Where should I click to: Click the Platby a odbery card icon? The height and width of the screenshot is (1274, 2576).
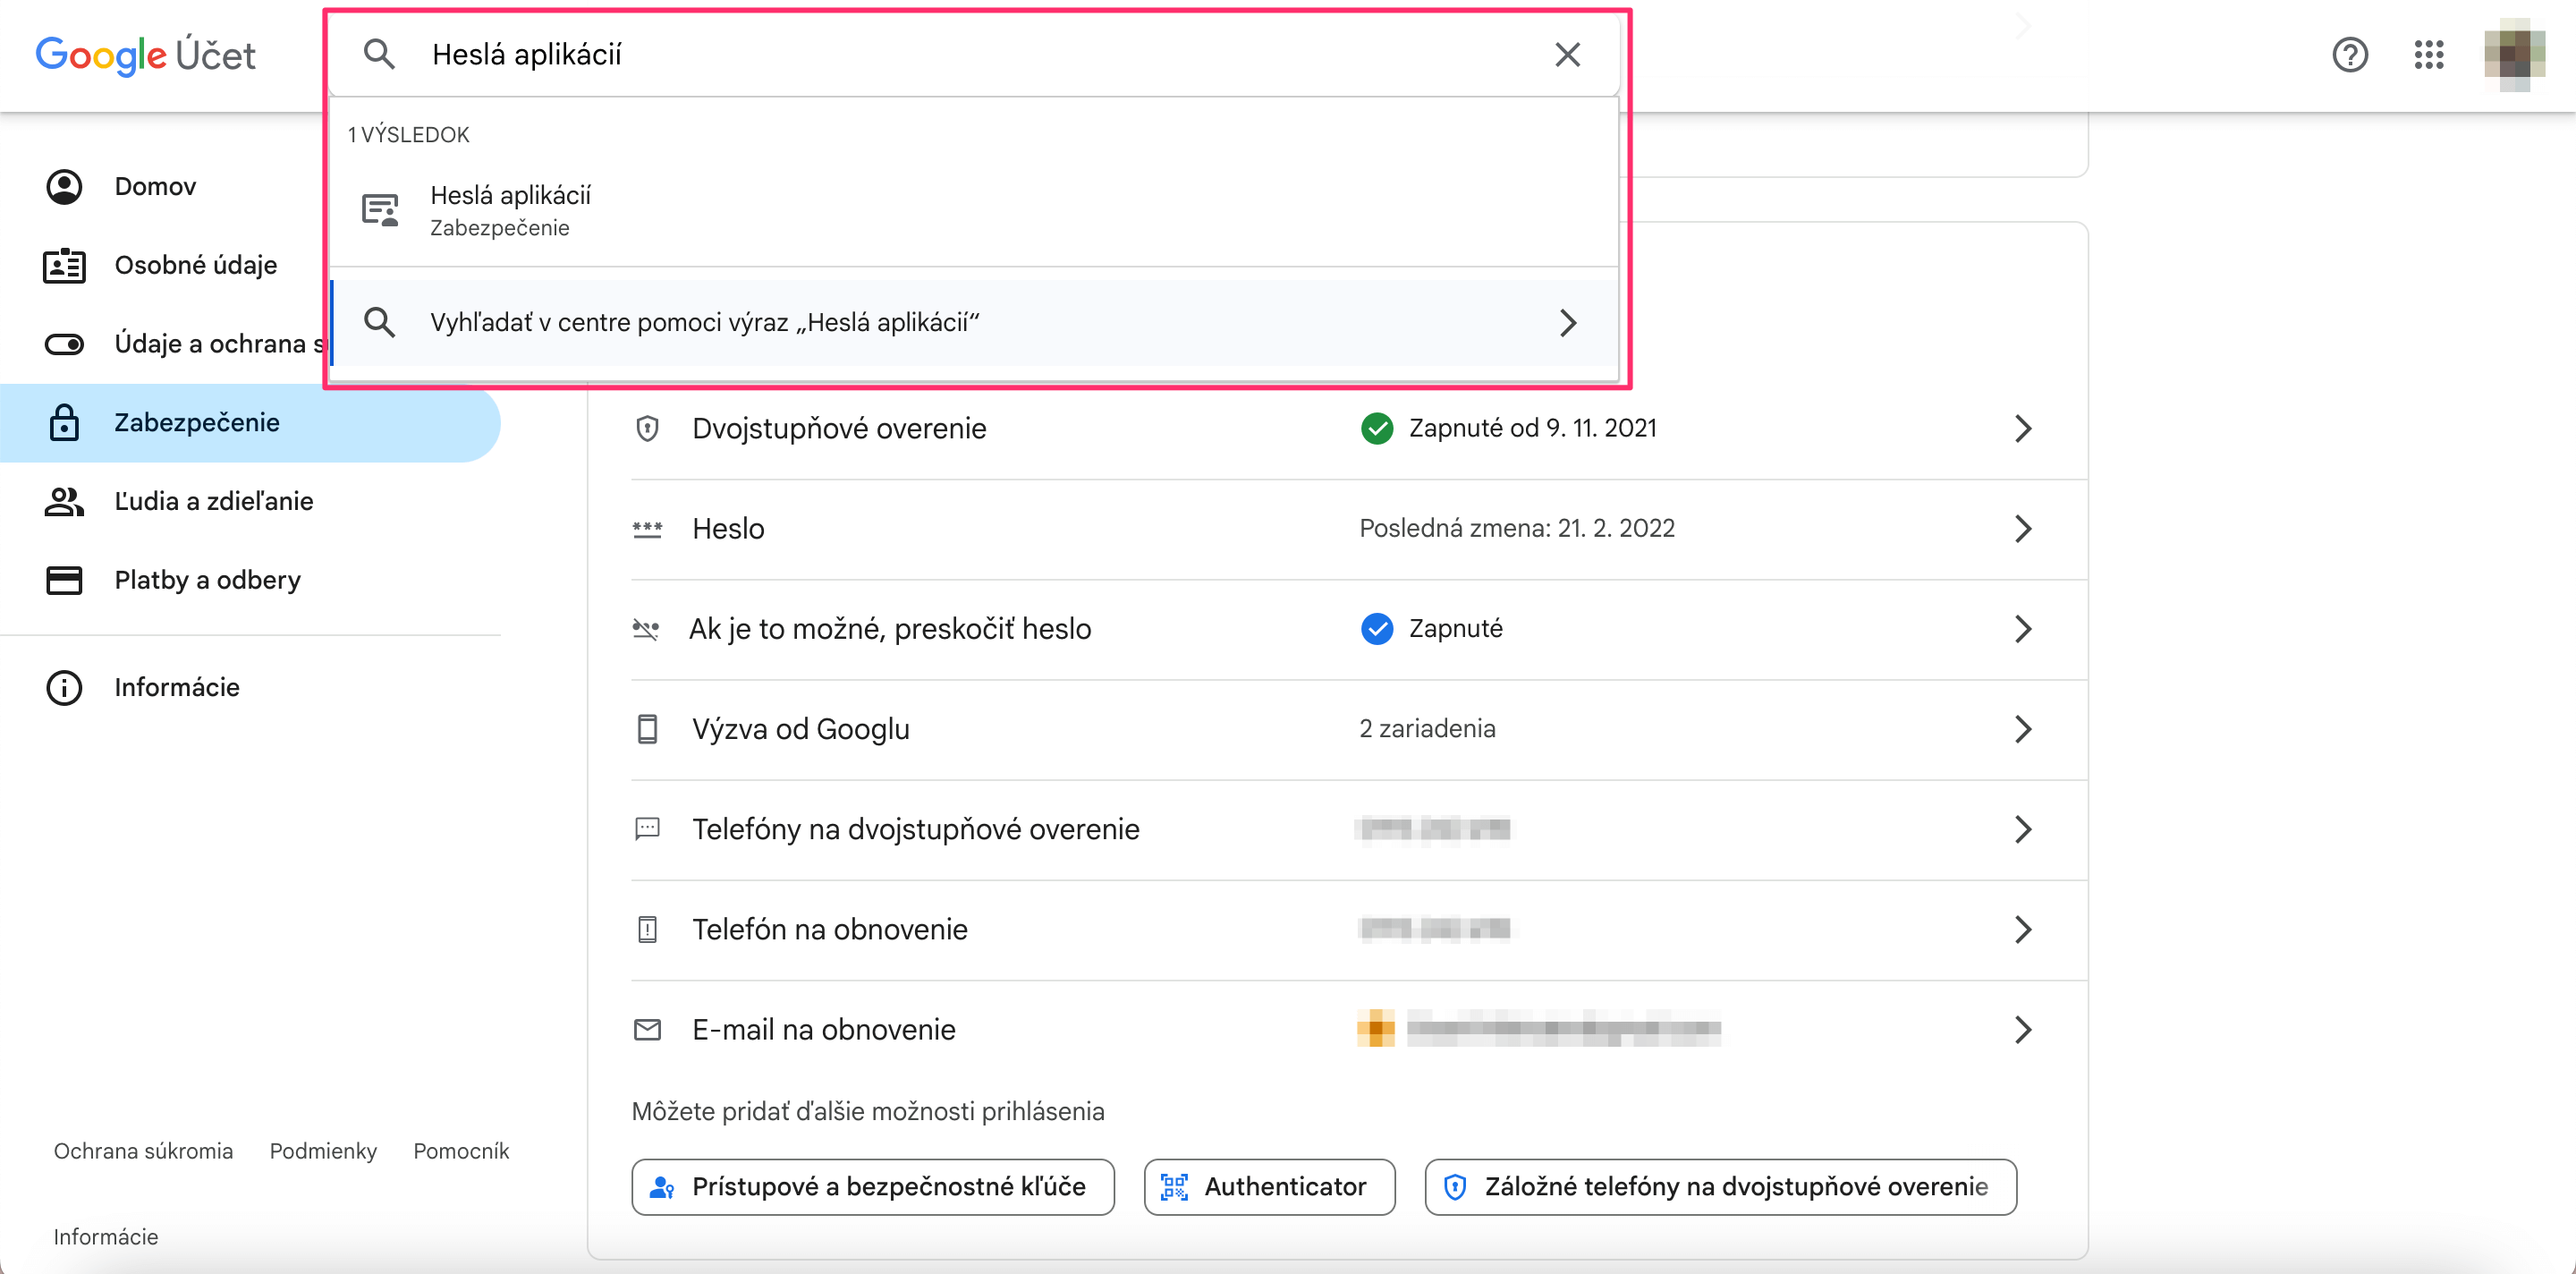pos(64,580)
